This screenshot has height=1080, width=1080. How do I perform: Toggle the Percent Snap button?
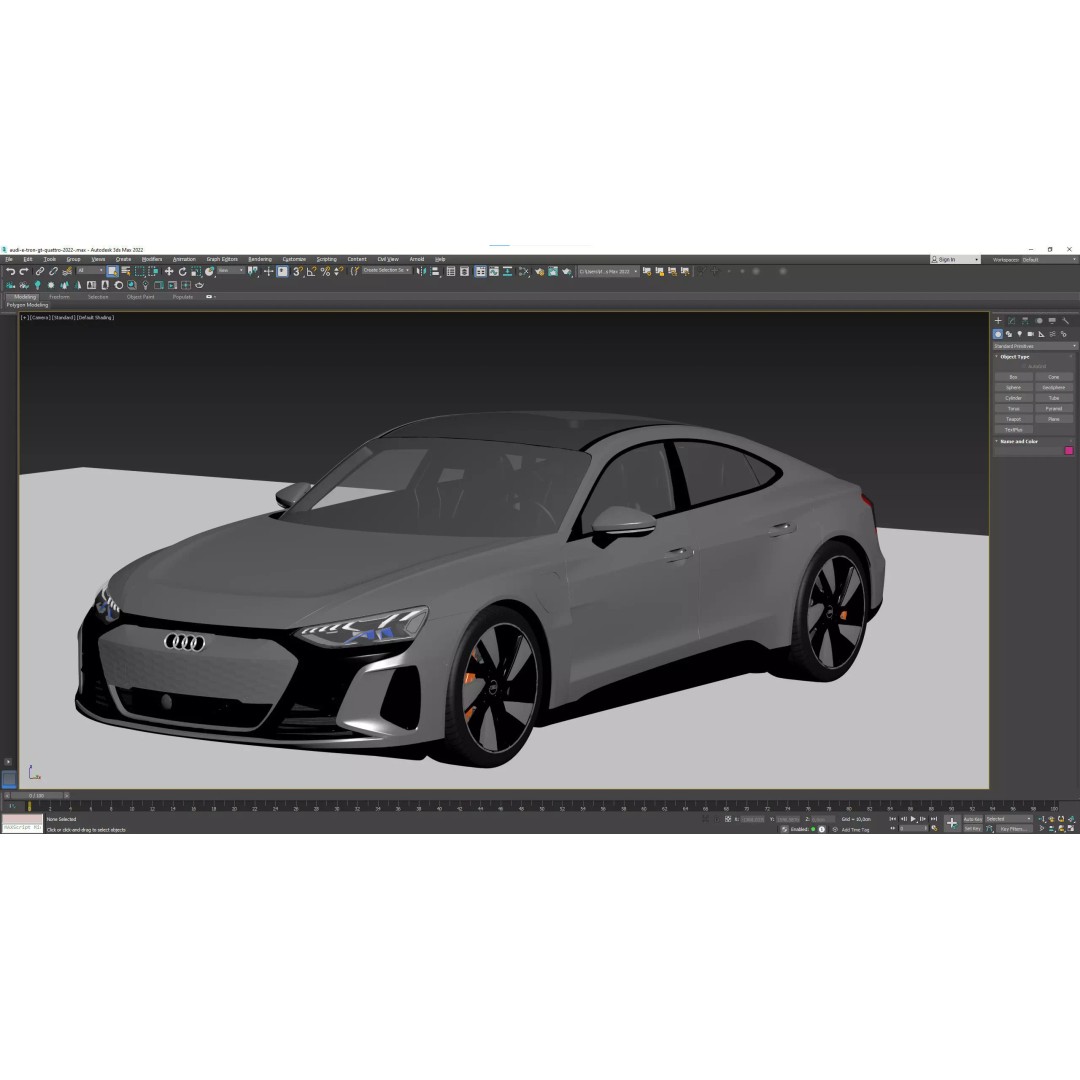(x=325, y=271)
